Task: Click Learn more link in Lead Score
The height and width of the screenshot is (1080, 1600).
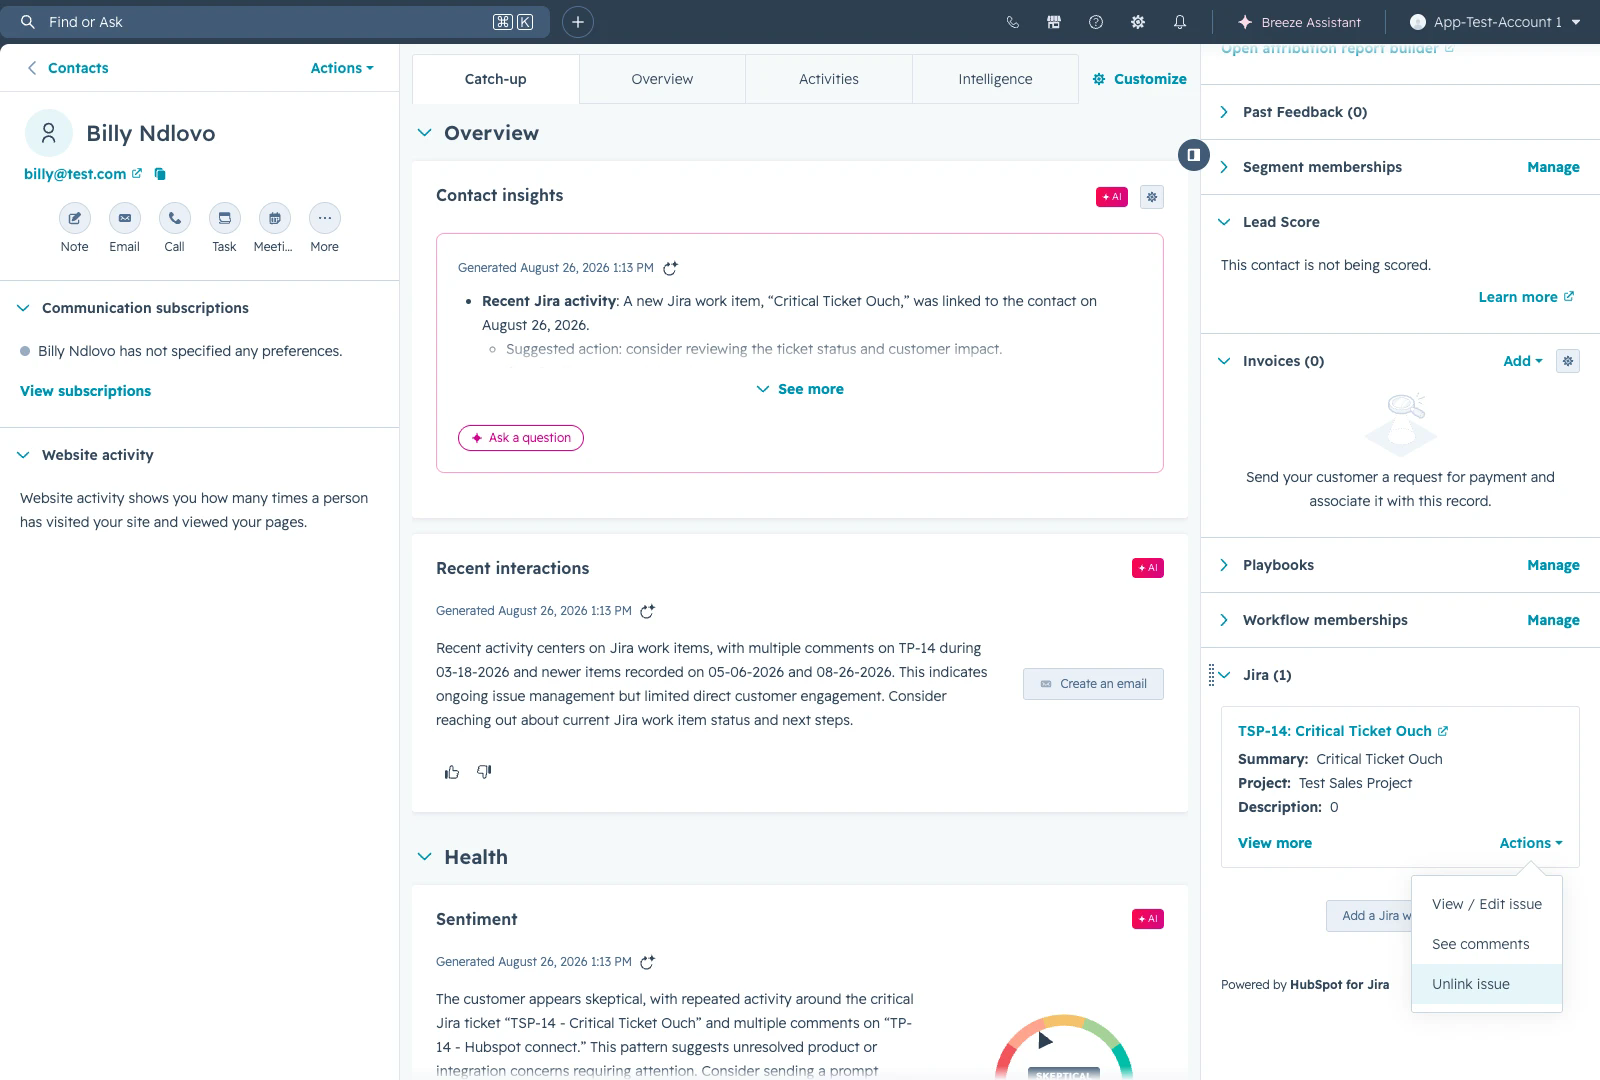Action: [1526, 297]
